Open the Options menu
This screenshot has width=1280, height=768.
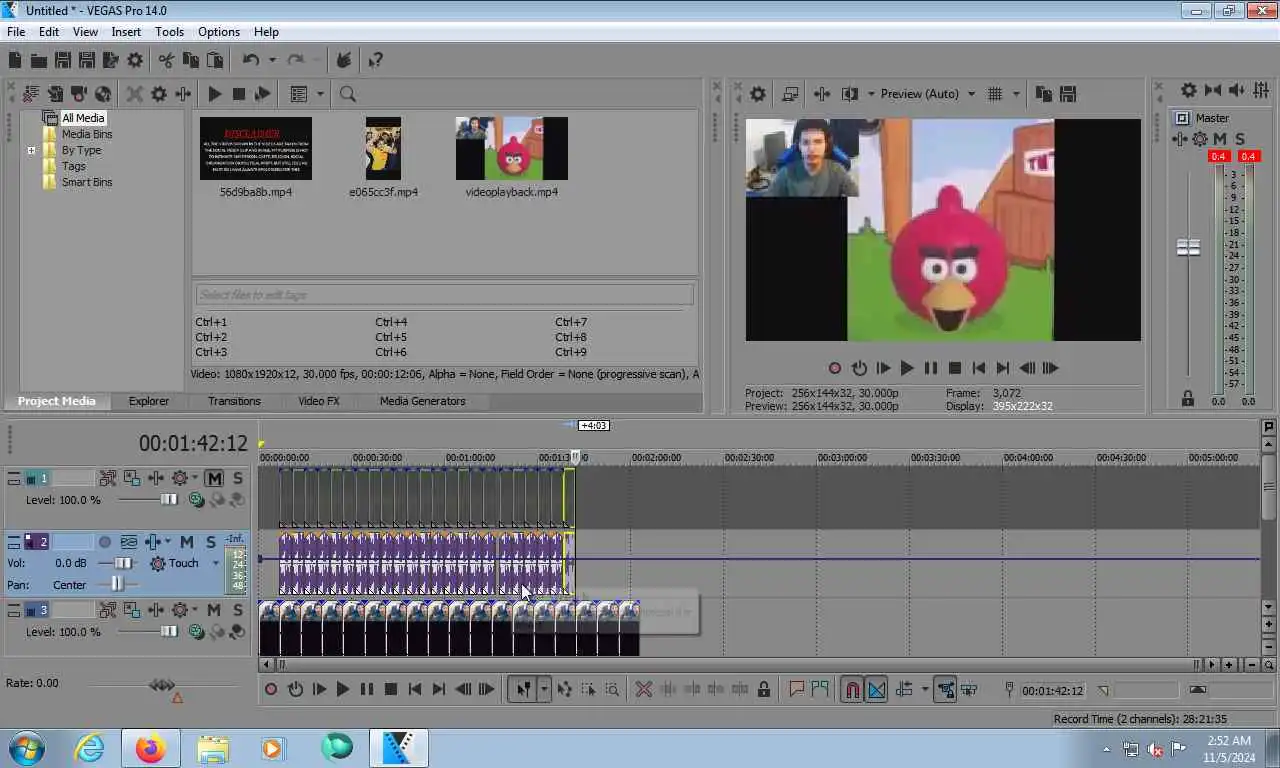coord(219,32)
